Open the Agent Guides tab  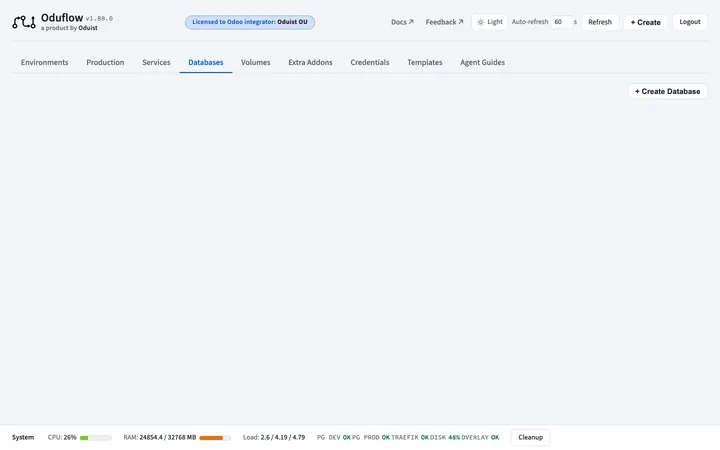(x=483, y=62)
